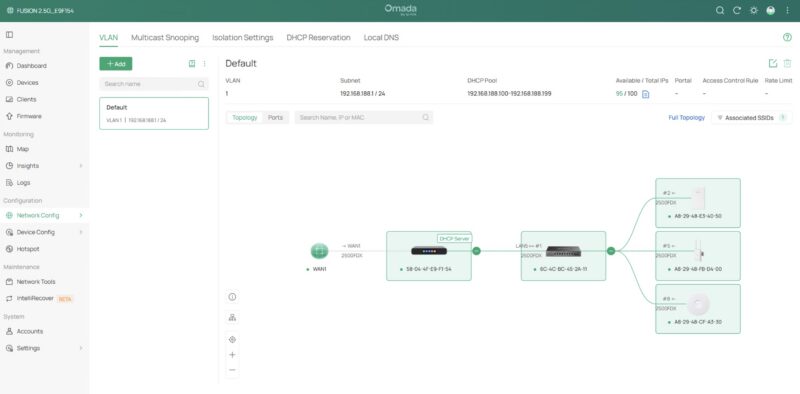Viewport: 800px width, 394px height.
Task: Click the Search Name, IP or MAC field
Action: click(364, 118)
